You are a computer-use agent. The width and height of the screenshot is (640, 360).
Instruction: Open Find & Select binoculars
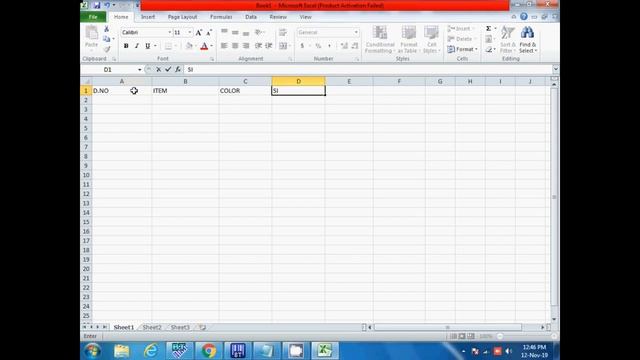528,39
